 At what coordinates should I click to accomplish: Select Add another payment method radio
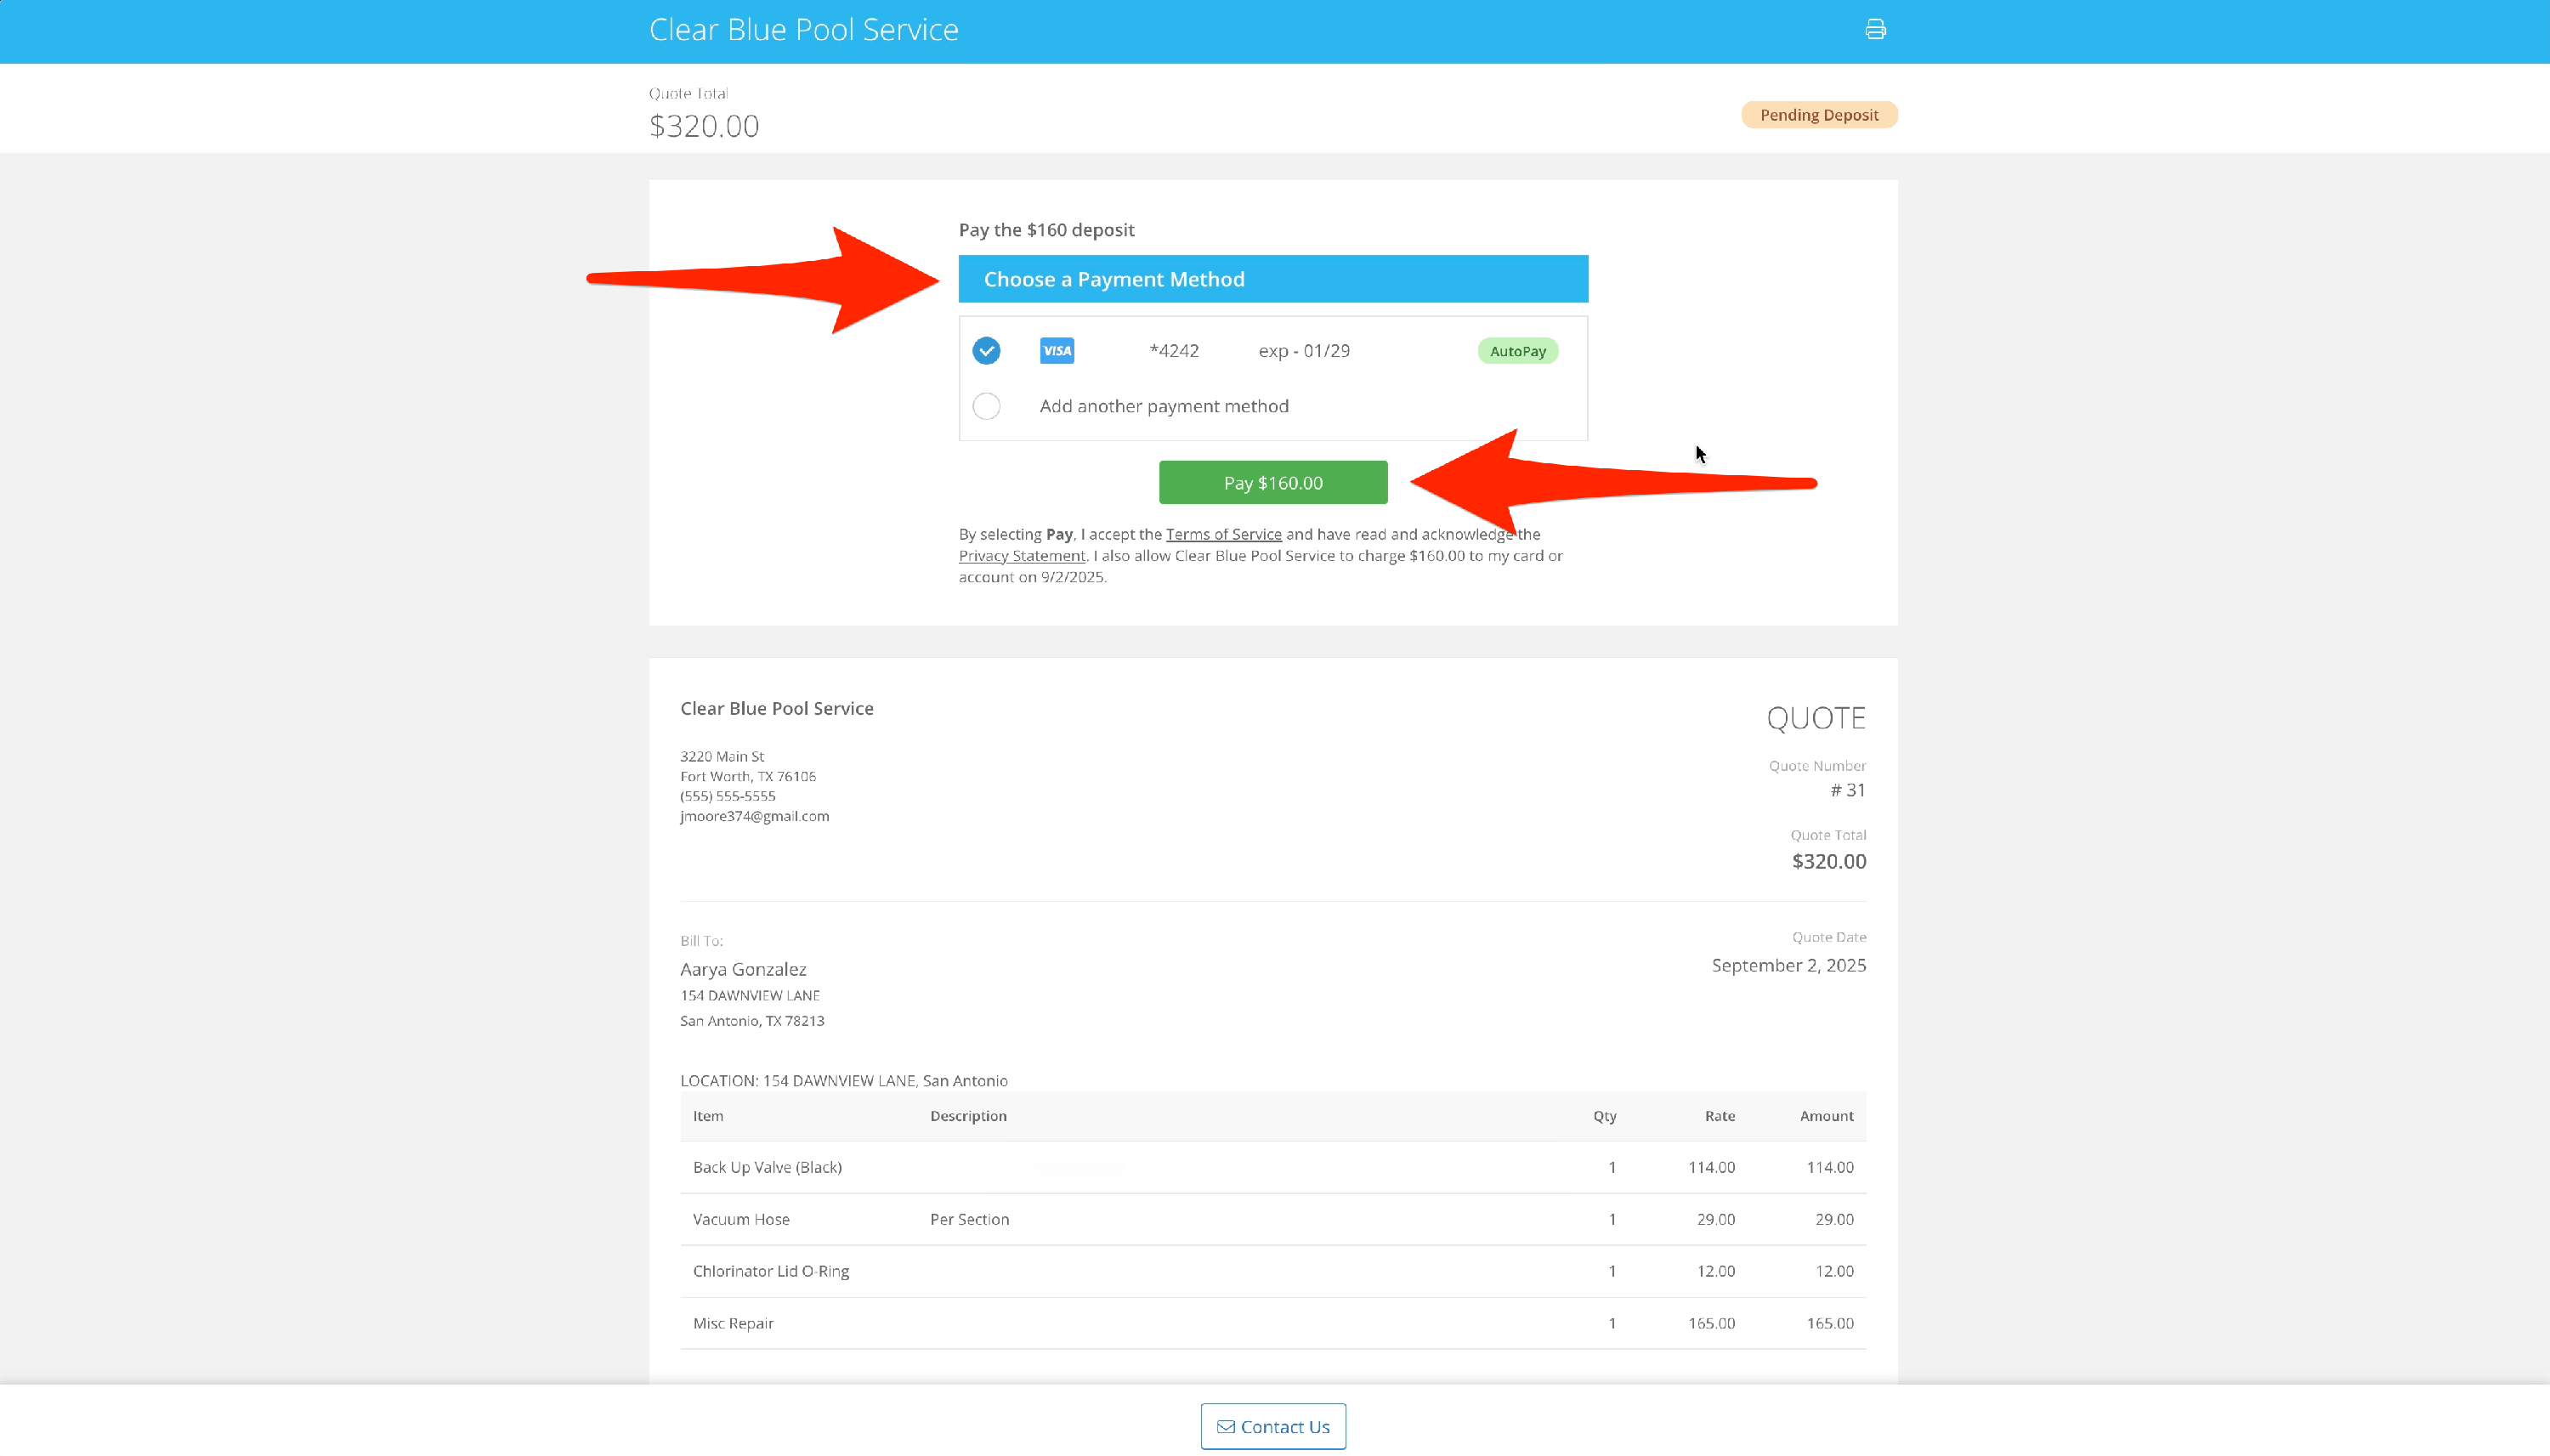pos(986,406)
